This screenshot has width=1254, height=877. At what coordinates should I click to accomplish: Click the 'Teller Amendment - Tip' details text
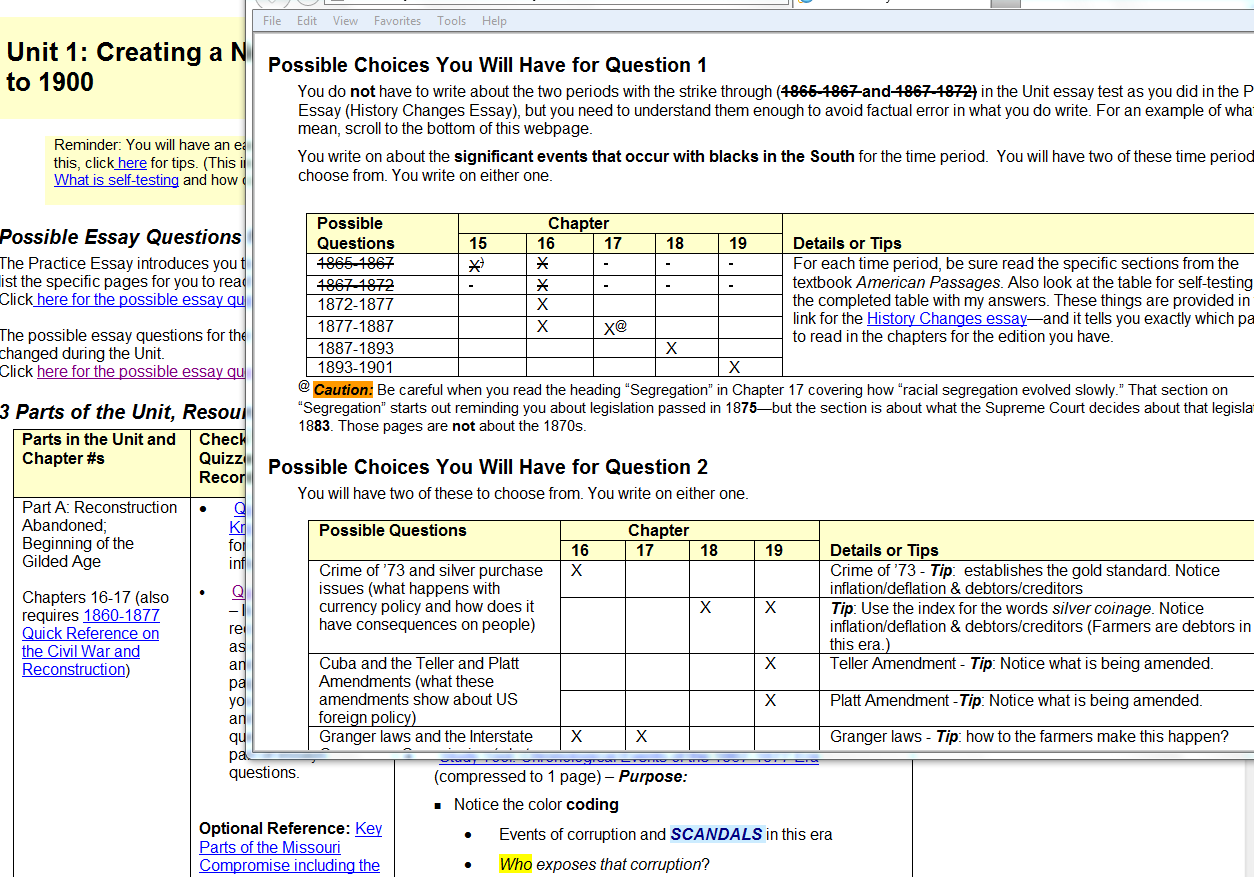(x=1021, y=664)
